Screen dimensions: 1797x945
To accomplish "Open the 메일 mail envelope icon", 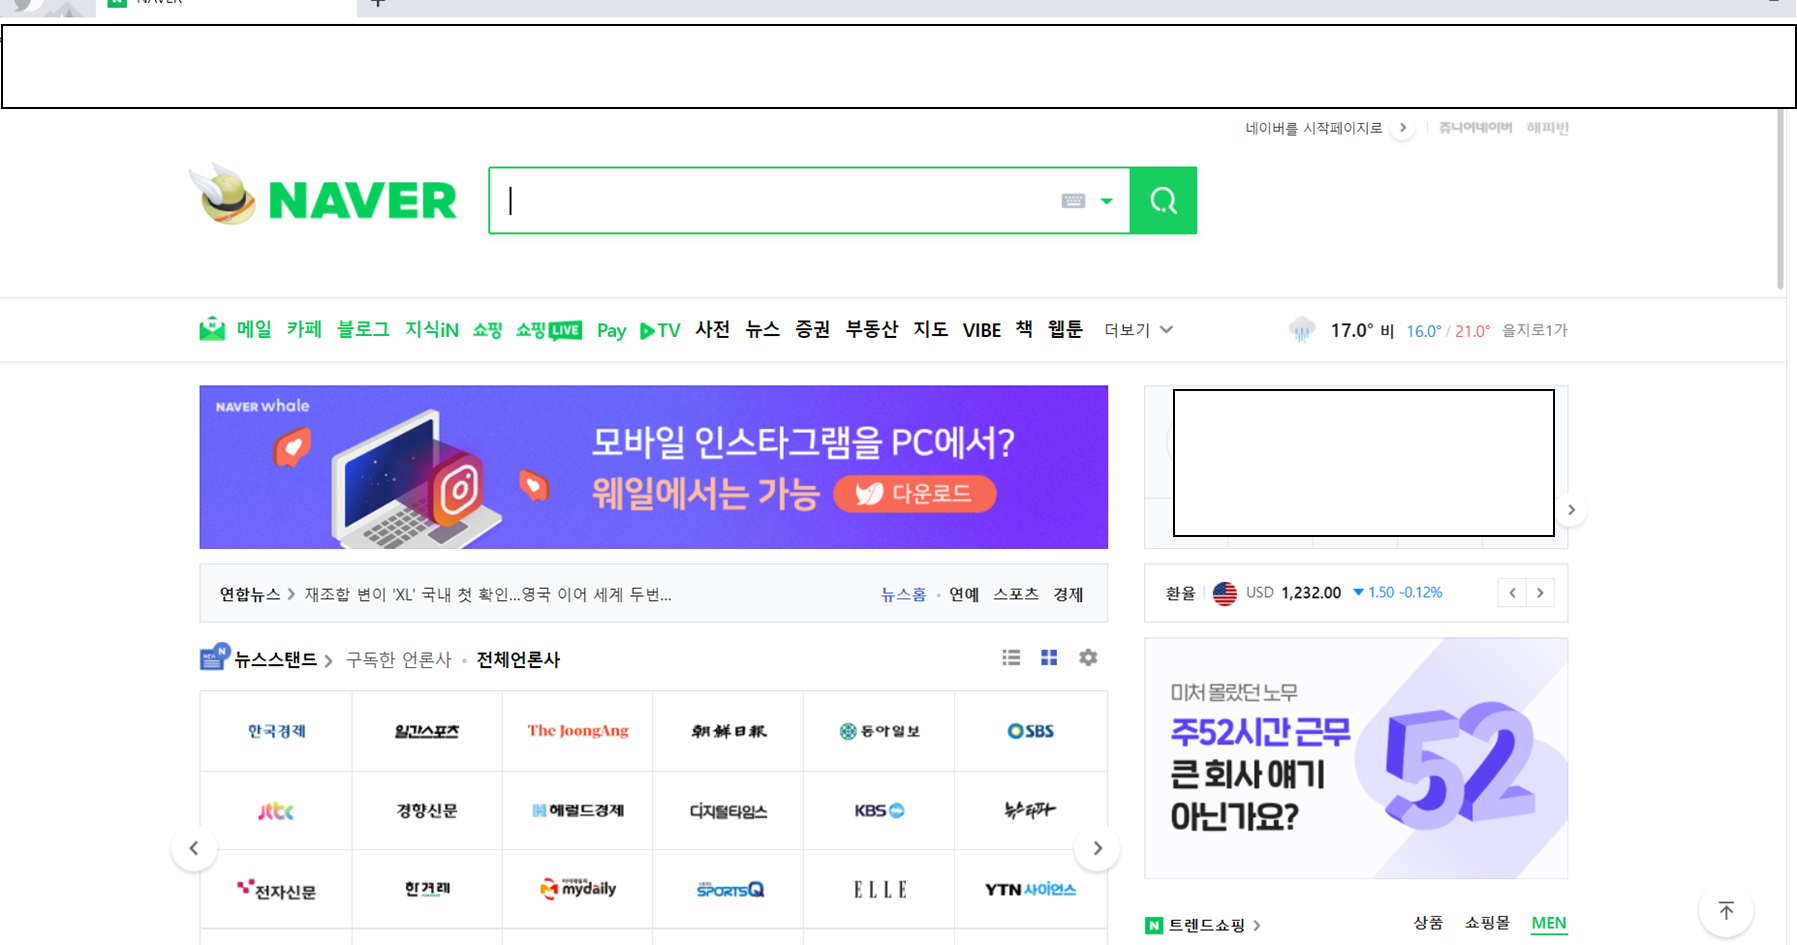I will pyautogui.click(x=212, y=329).
